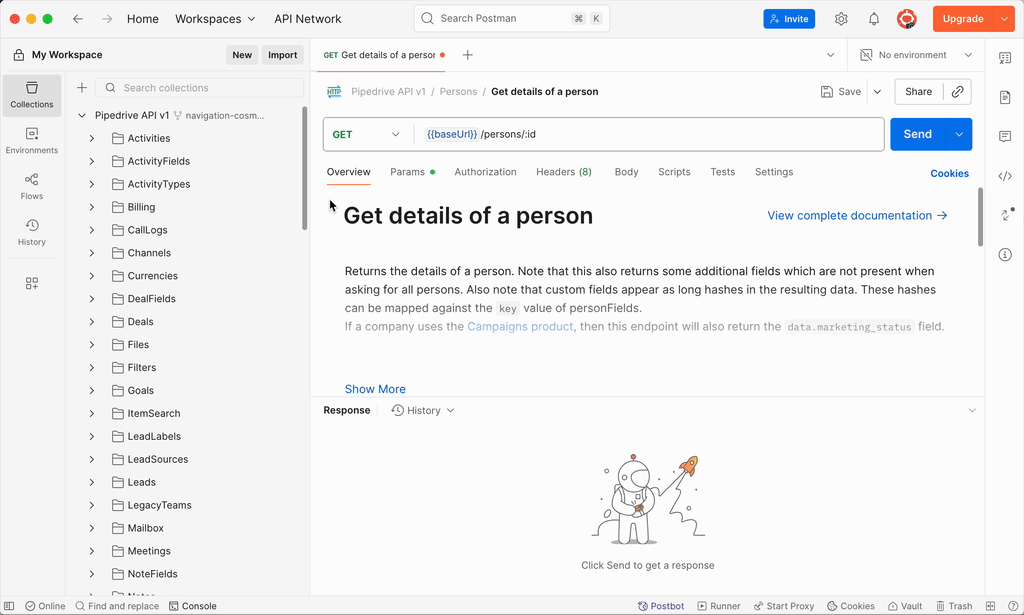This screenshot has height=615, width=1024.
Task: Click the Show More link
Action: (375, 389)
